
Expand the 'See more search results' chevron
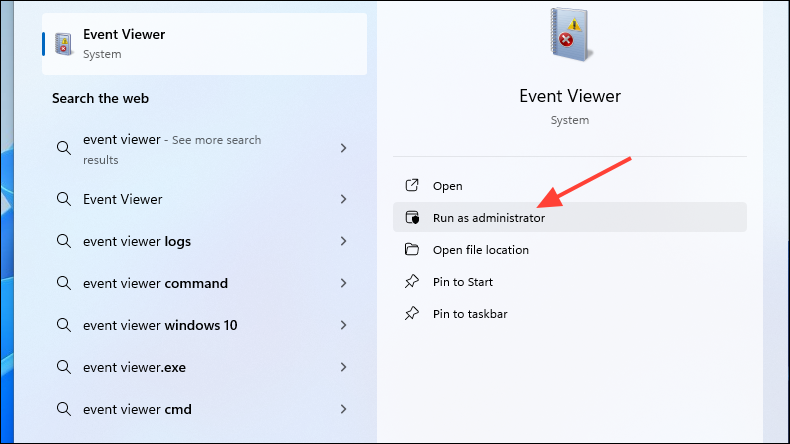(344, 148)
